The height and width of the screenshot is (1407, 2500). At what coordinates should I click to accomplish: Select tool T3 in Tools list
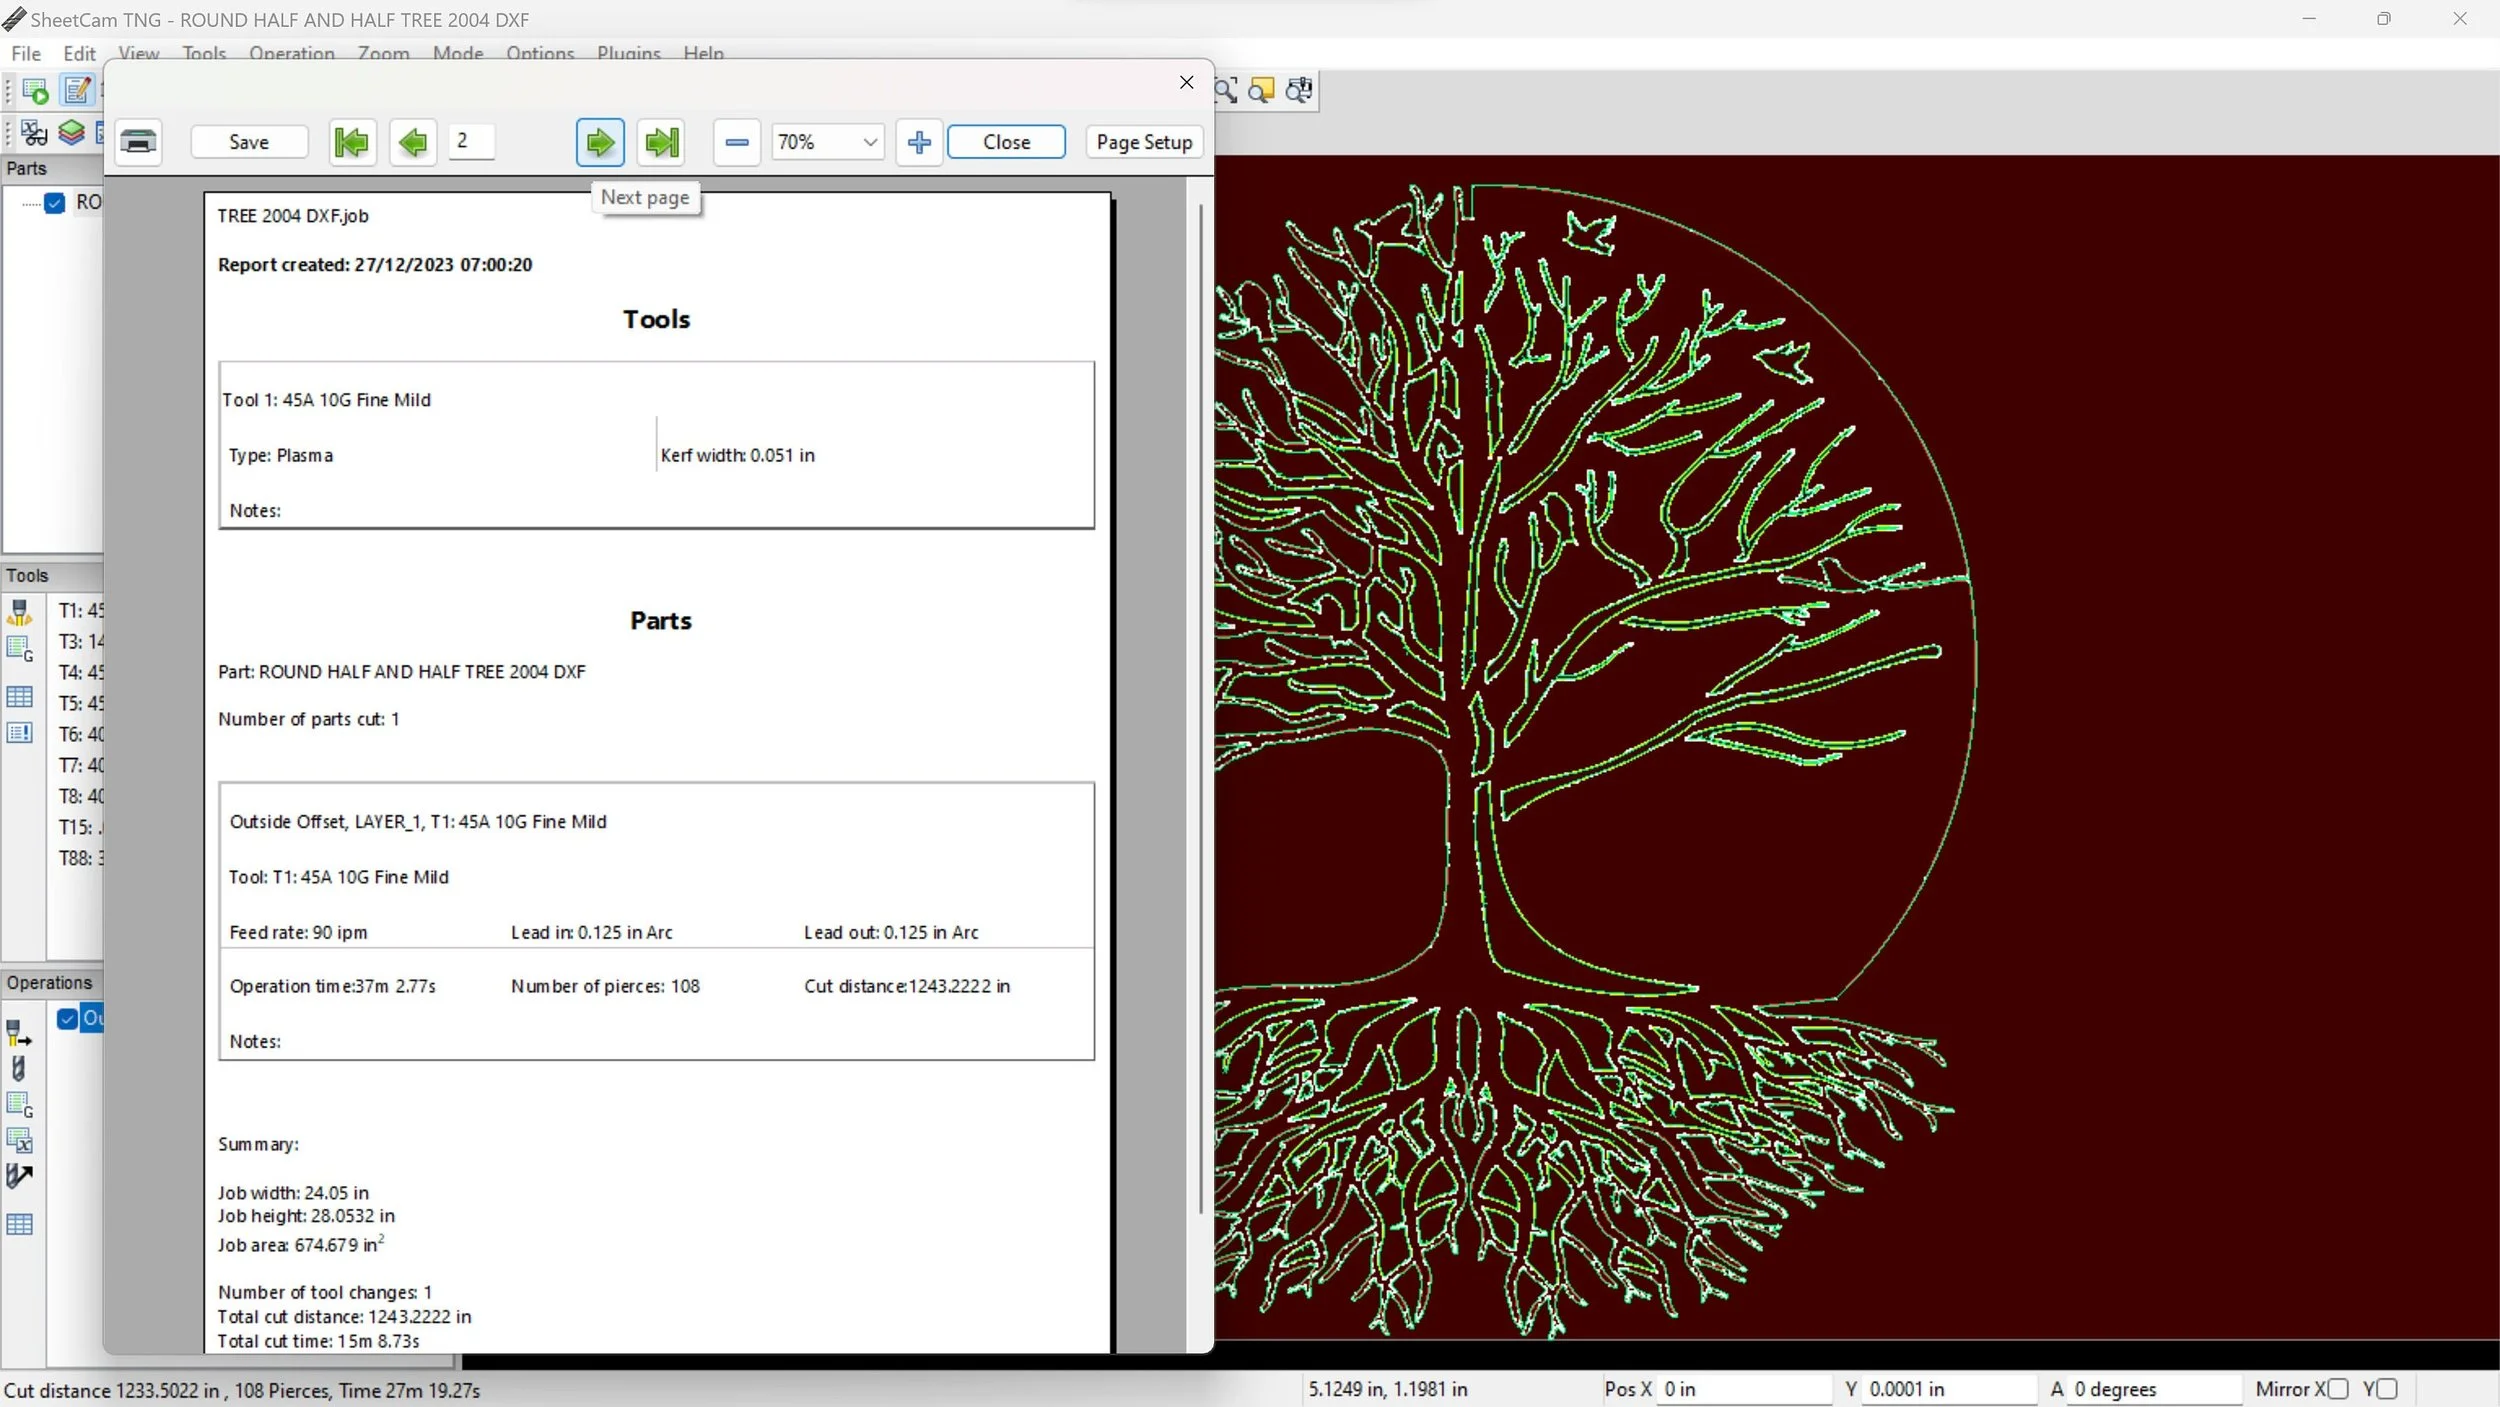click(x=80, y=642)
